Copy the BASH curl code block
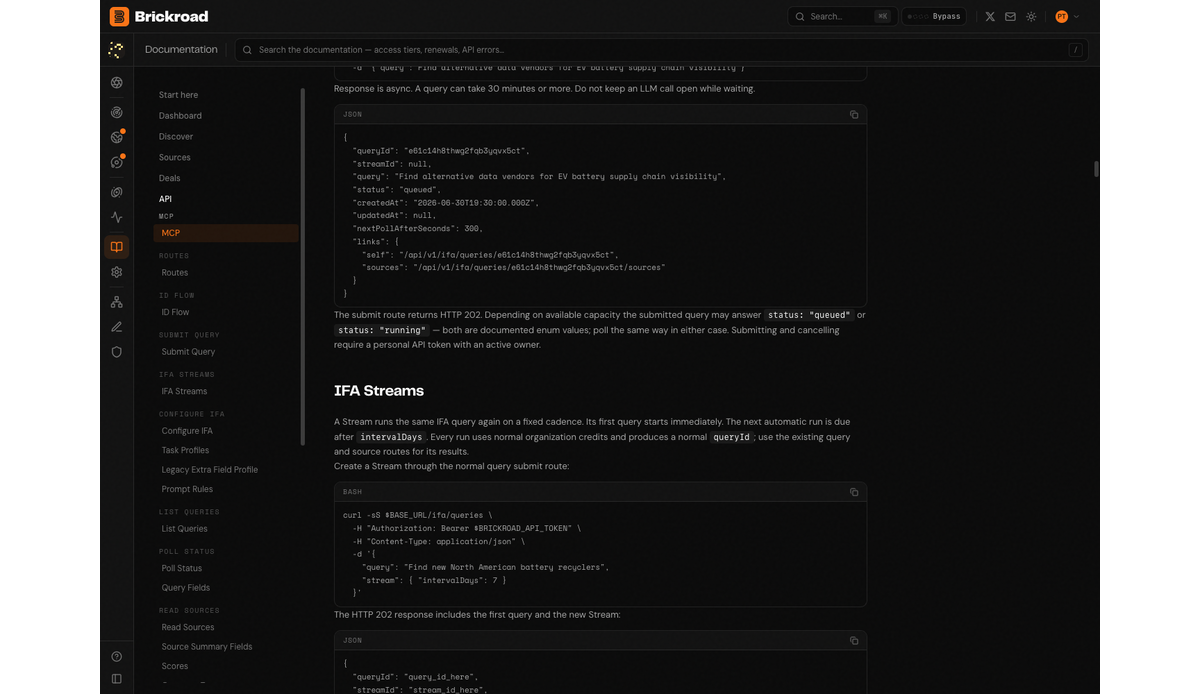Screen dimensions: 1200x694 point(854,492)
